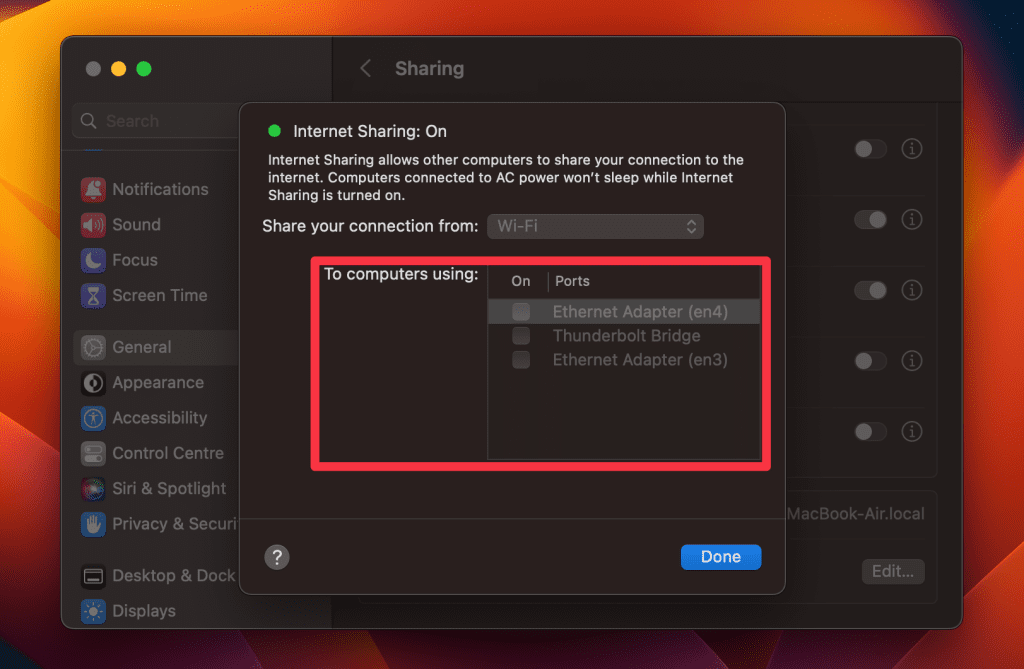This screenshot has height=669, width=1024.
Task: Open Notifications settings icon
Action: coord(93,189)
